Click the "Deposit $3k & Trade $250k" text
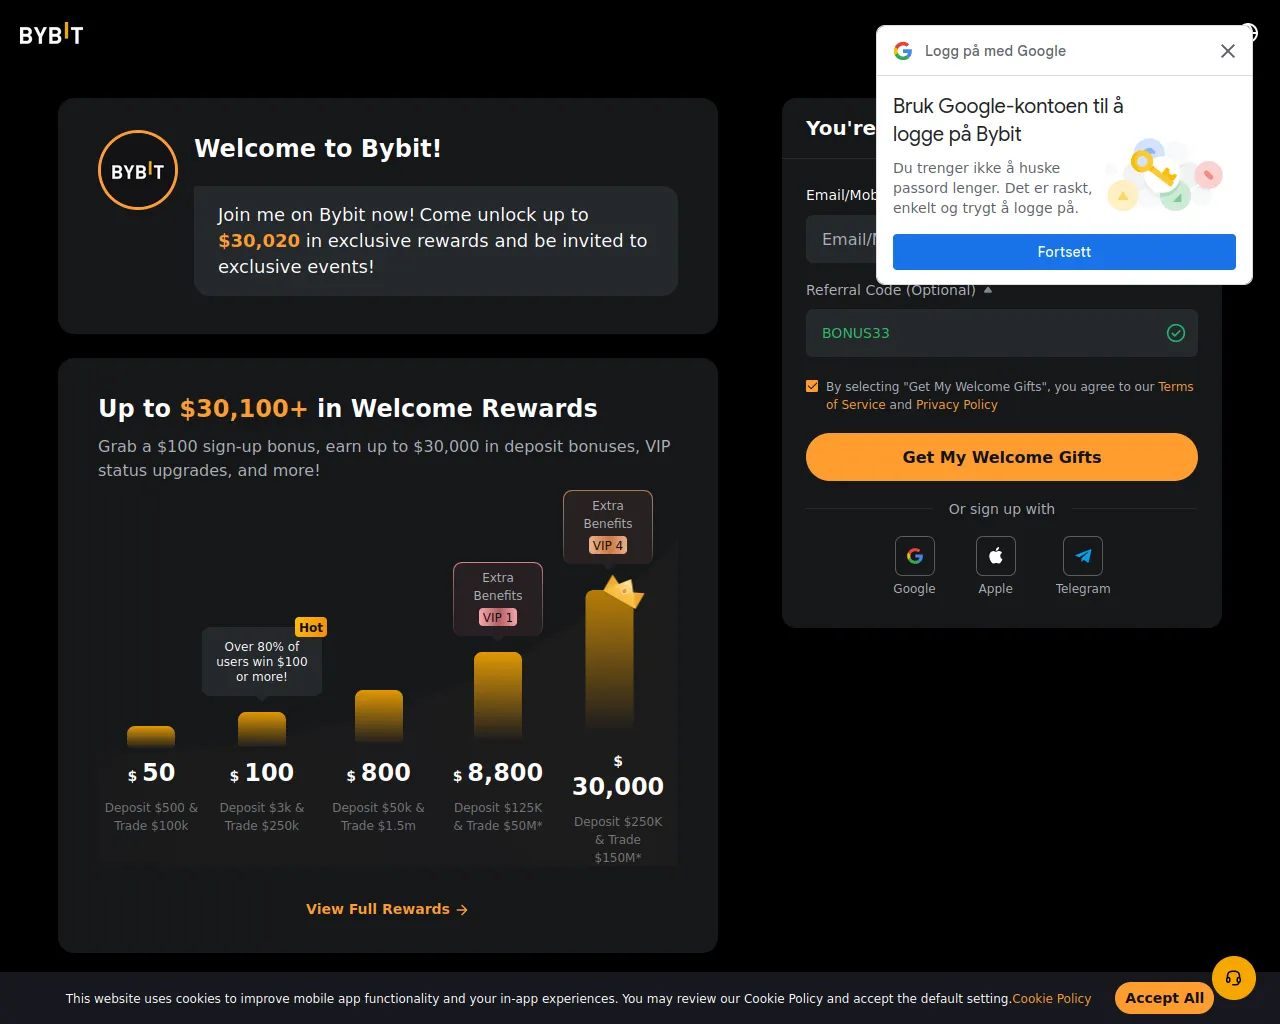This screenshot has height=1024, width=1280. pos(262,817)
